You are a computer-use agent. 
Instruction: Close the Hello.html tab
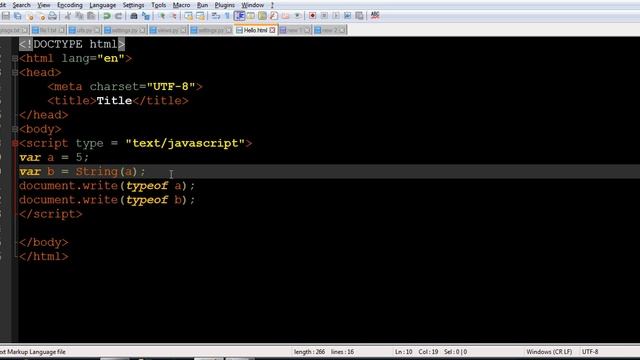point(272,30)
